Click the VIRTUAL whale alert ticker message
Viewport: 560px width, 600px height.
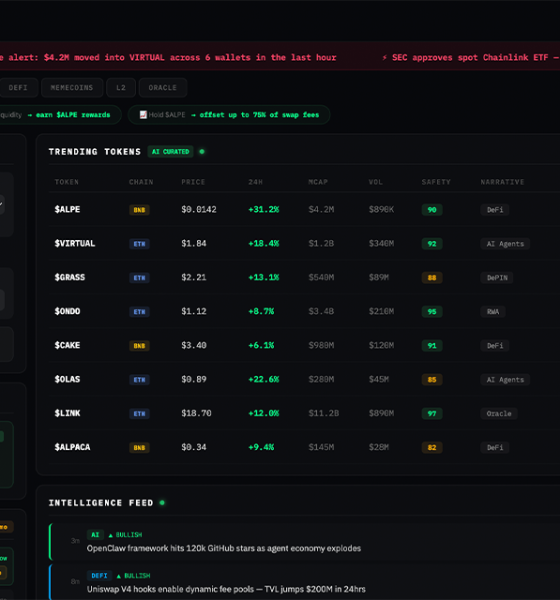[168, 57]
